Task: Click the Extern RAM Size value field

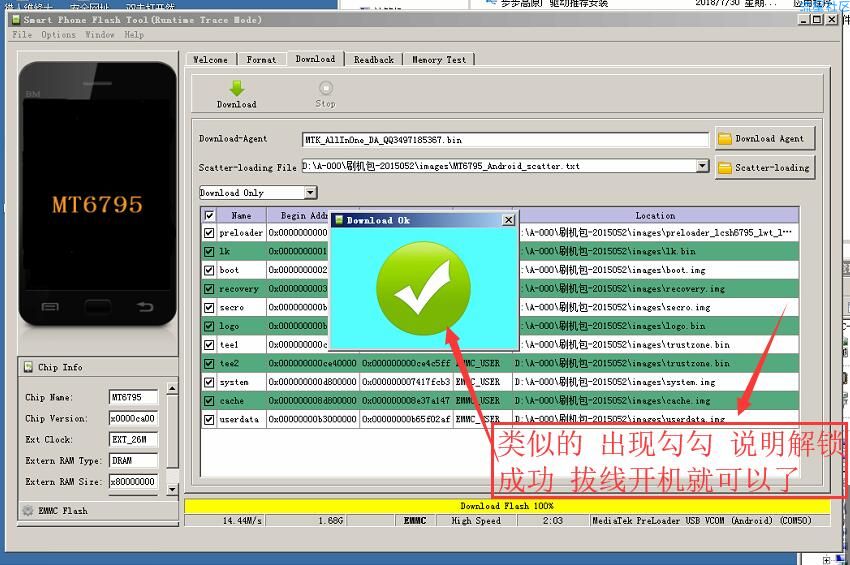Action: (133, 481)
